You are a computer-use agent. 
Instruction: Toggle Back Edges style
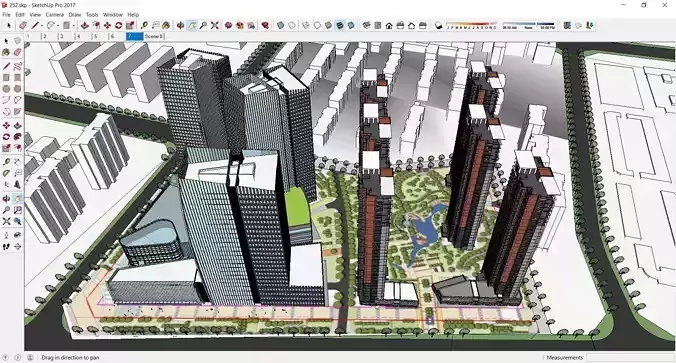click(x=292, y=25)
